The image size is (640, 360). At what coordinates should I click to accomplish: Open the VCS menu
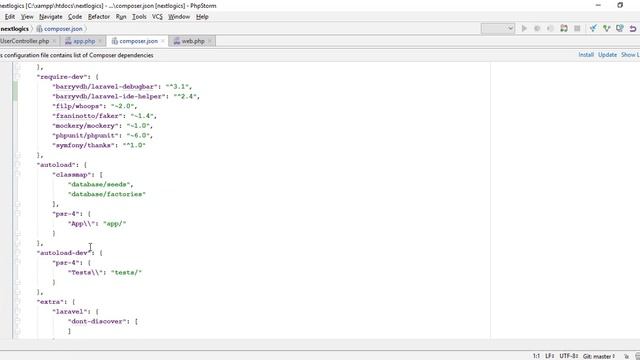(x=157, y=17)
